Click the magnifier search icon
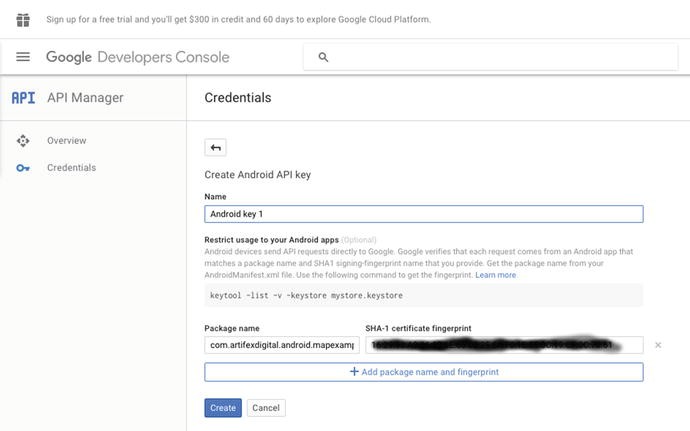 (x=323, y=57)
